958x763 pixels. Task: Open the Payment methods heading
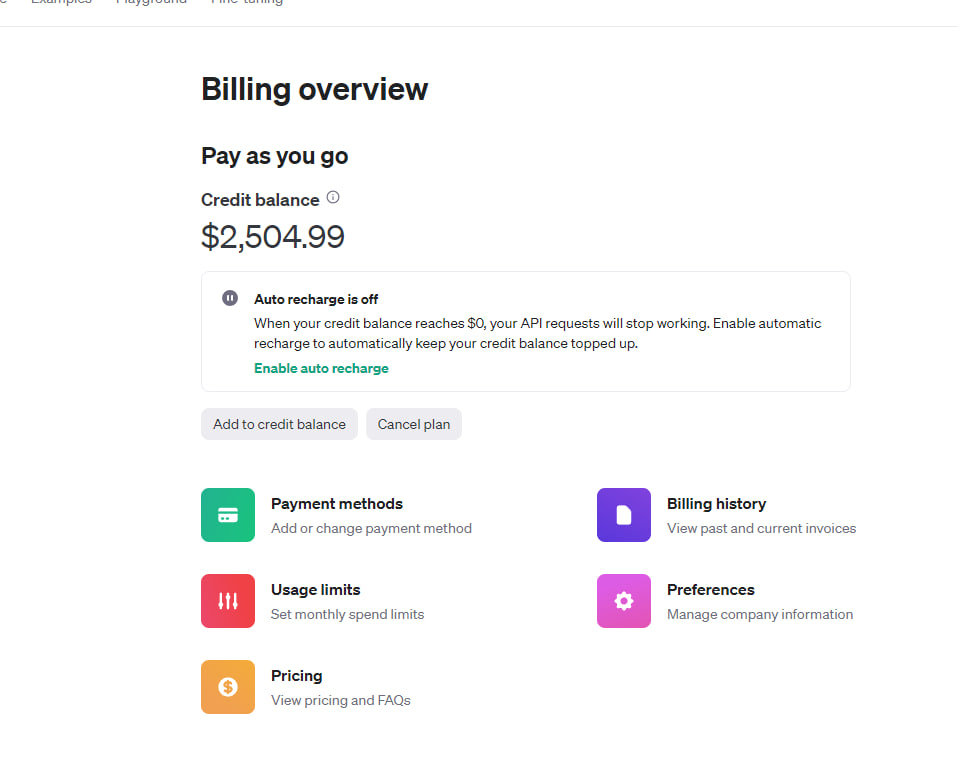click(337, 504)
